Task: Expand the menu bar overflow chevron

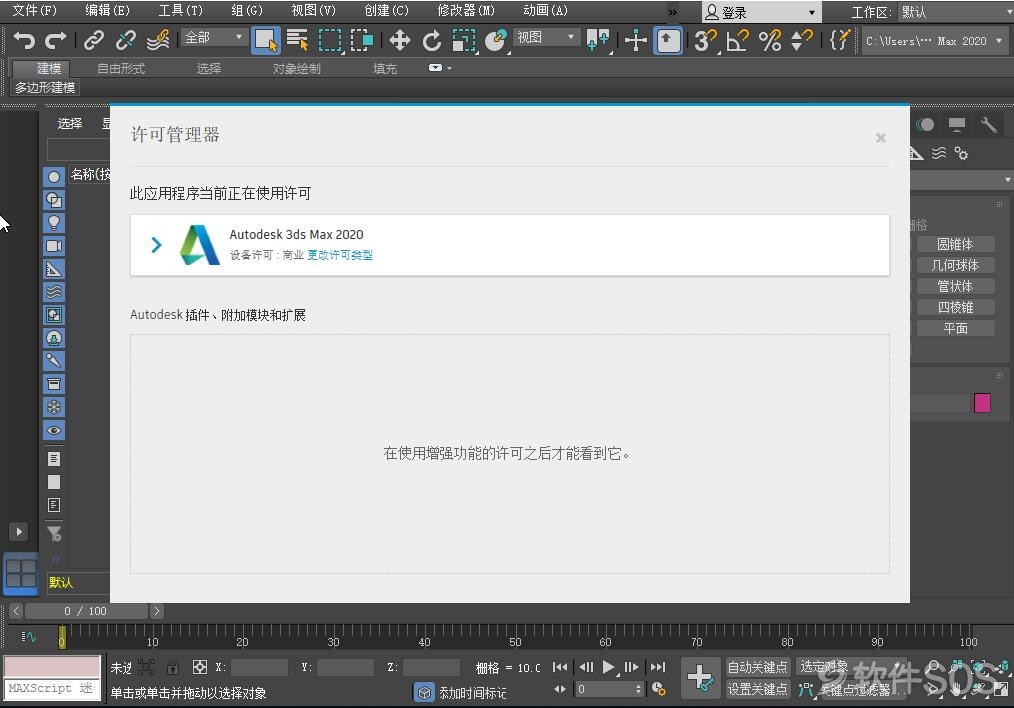Action: pos(673,12)
